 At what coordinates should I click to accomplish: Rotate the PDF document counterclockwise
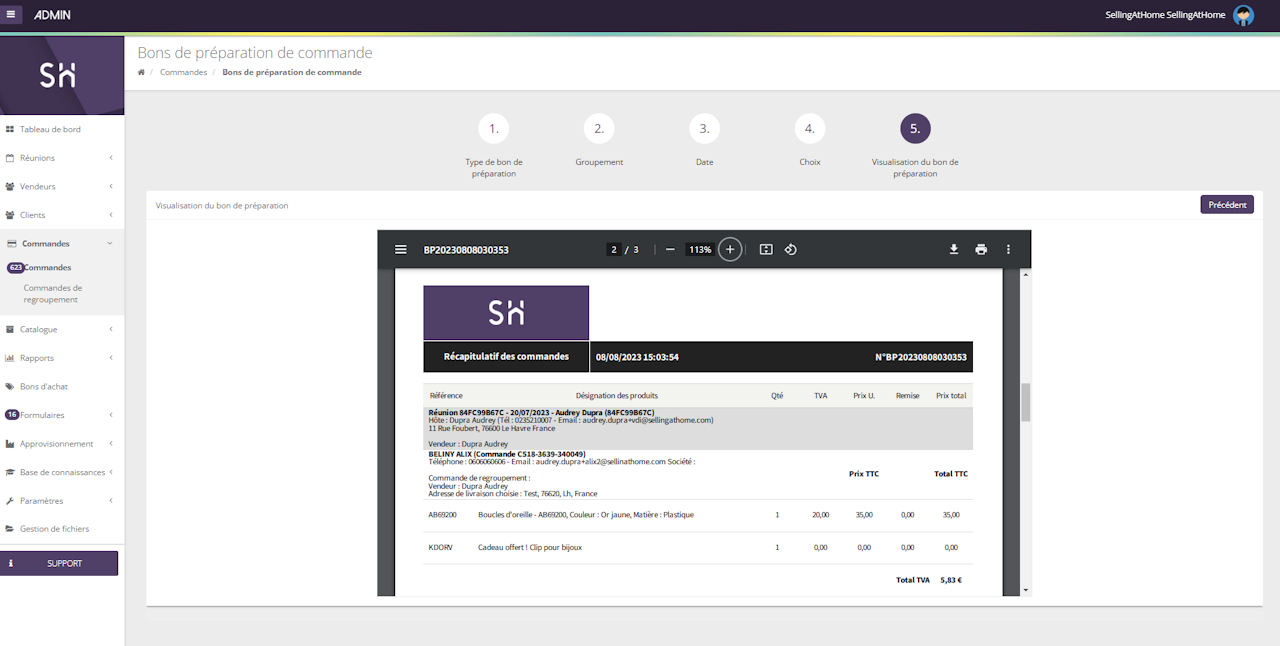[x=790, y=250]
